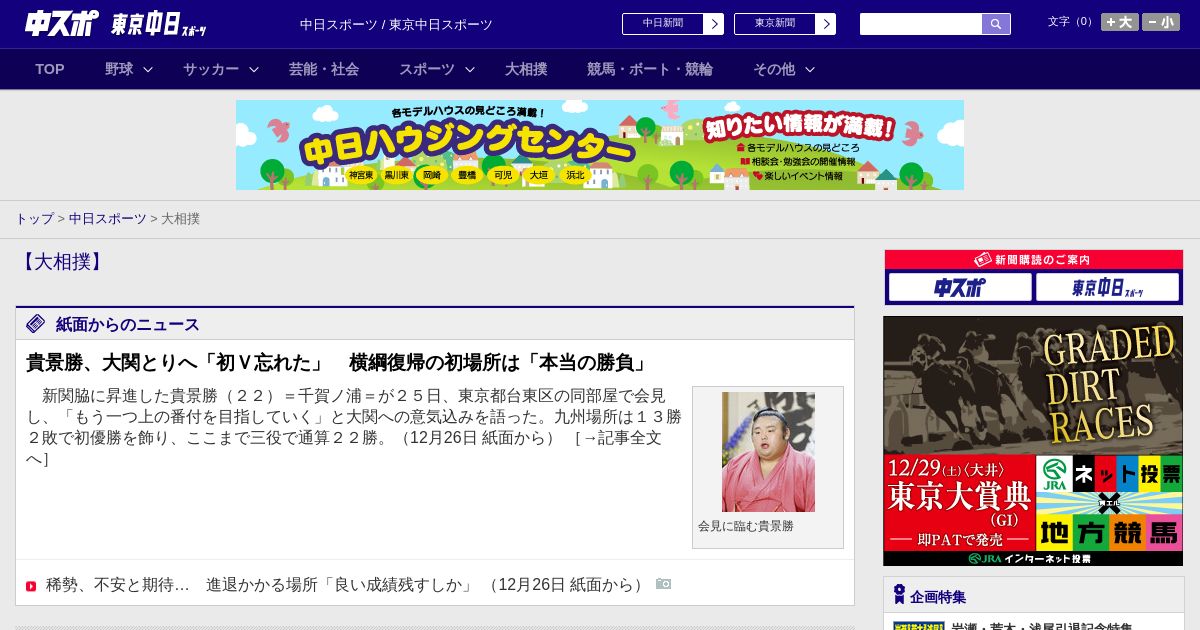Screen dimensions: 1200x630
Task: Click the 紙面からのニュース ticket icon
Action: click(x=36, y=323)
